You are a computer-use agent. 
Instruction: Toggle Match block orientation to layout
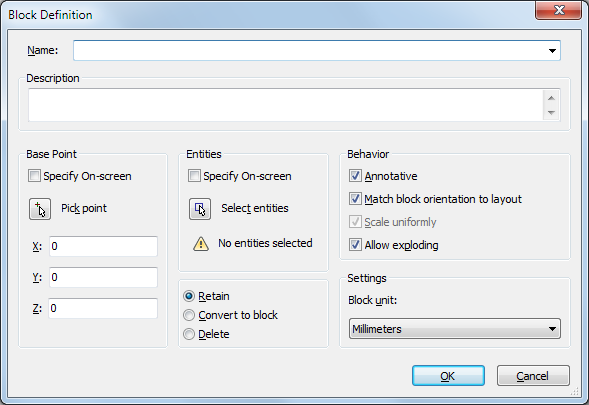point(355,199)
